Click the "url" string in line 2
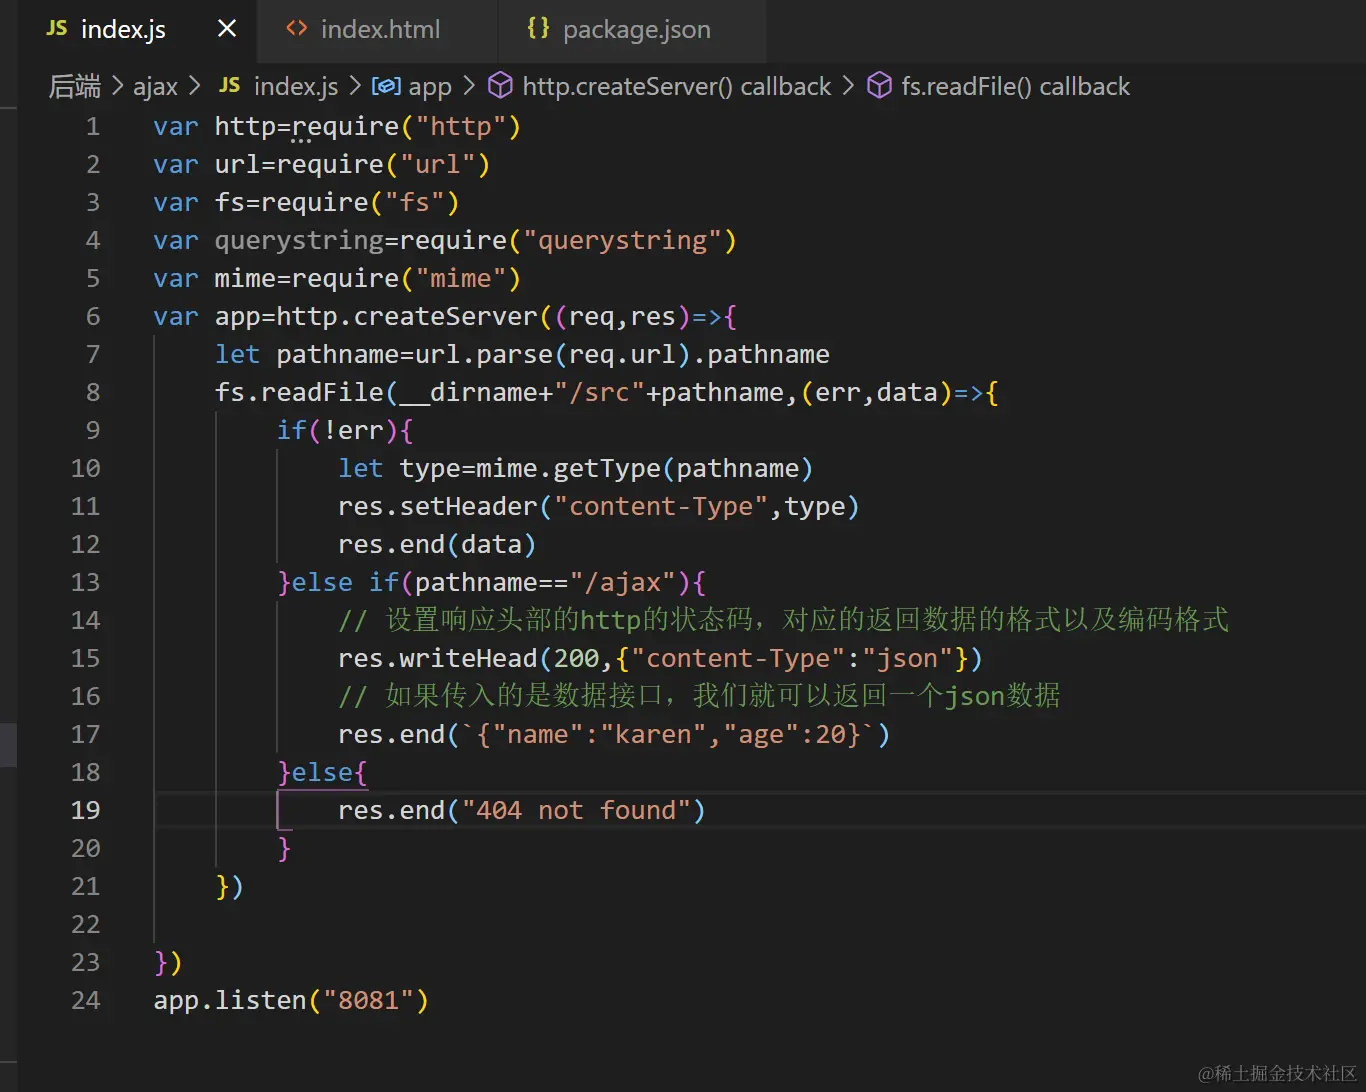Viewport: 1366px width, 1092px height. click(x=437, y=165)
